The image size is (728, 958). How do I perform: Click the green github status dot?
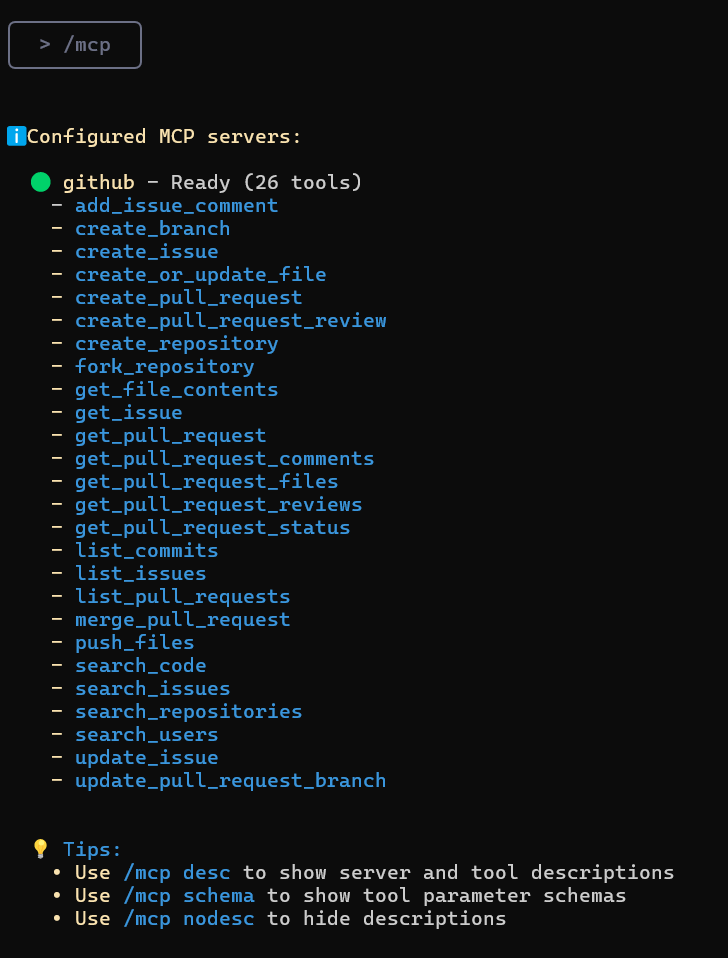click(41, 182)
